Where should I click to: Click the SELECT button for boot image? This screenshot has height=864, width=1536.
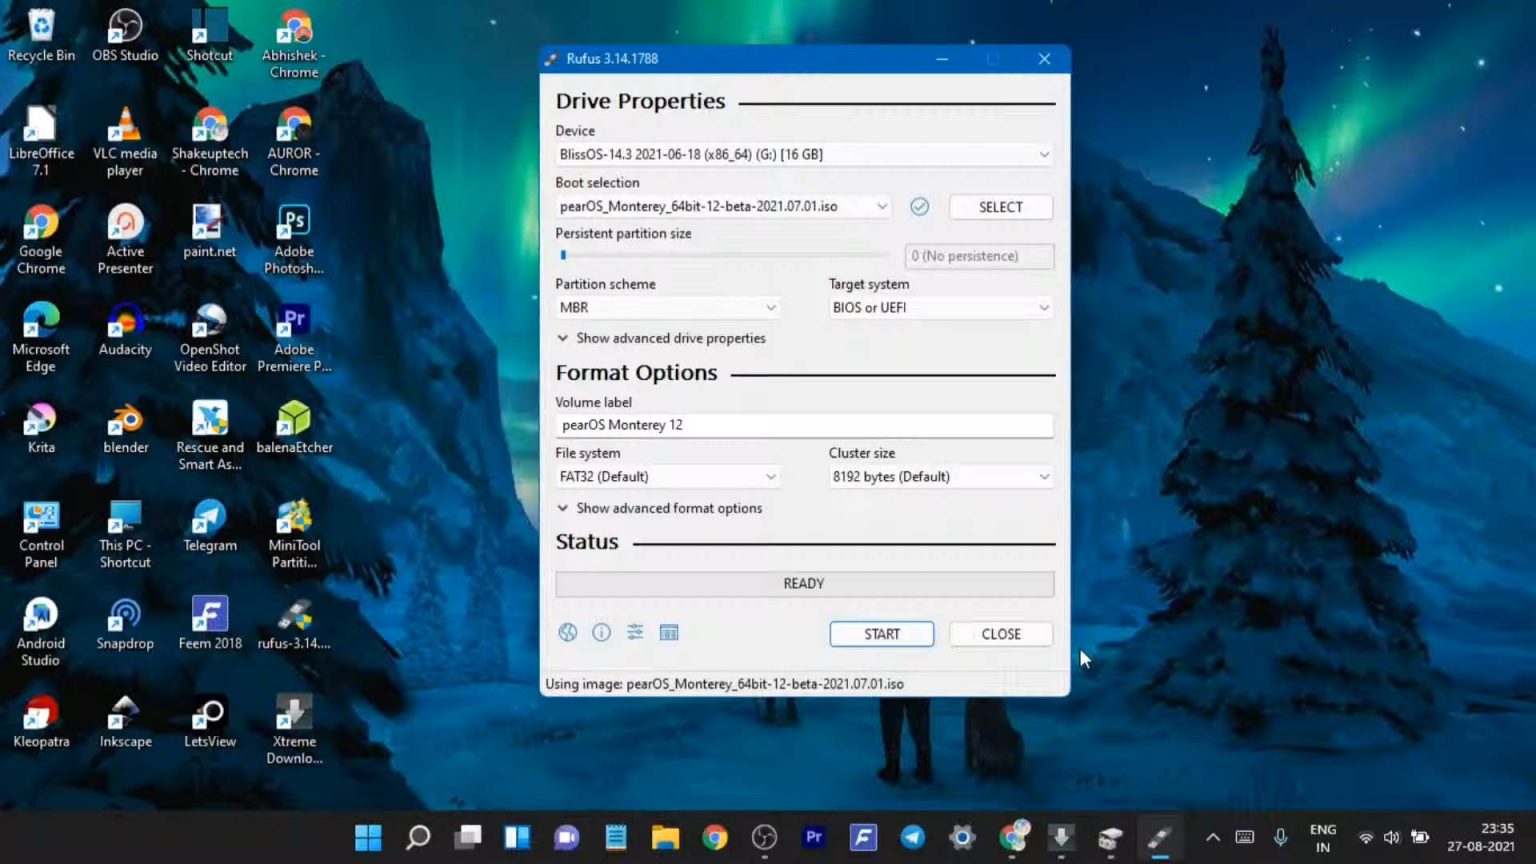[1000, 206]
